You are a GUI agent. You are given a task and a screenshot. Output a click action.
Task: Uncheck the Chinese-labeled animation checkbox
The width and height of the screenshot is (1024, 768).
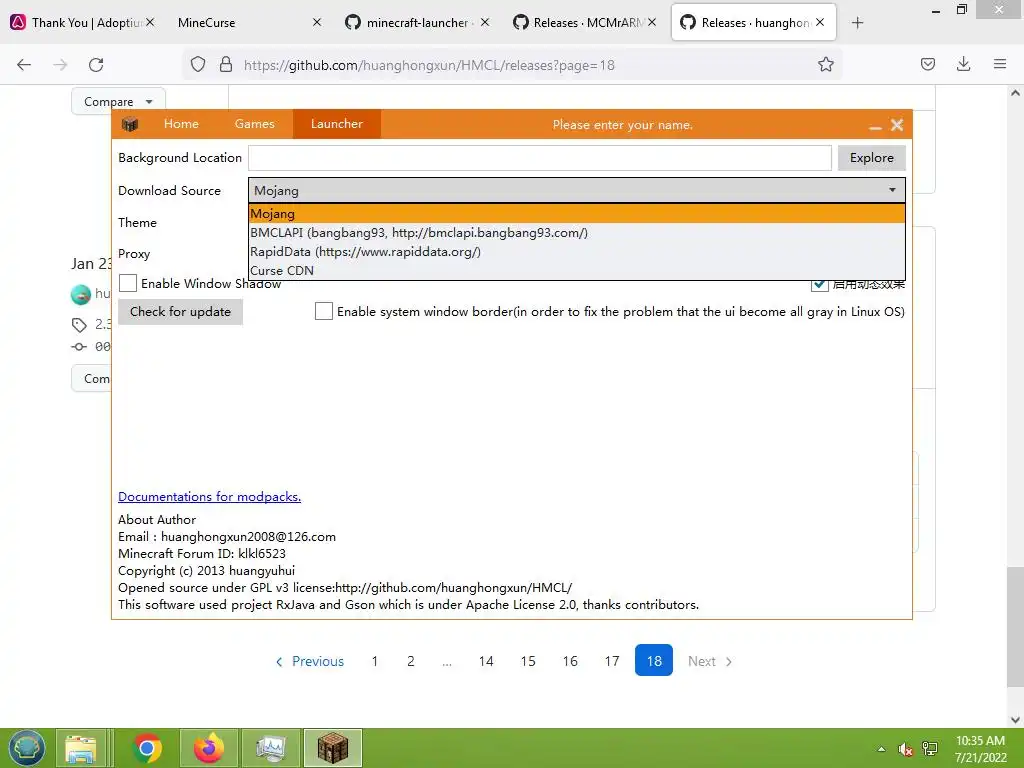[820, 285]
